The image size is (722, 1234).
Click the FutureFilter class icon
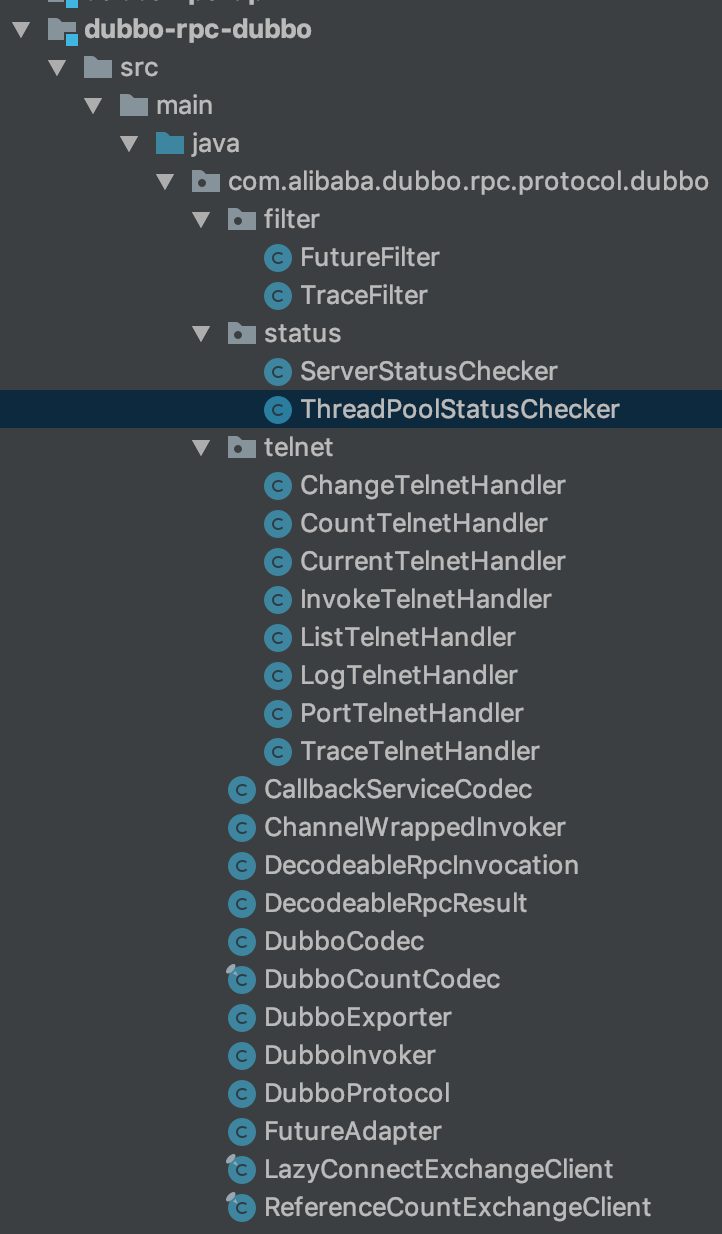(277, 258)
